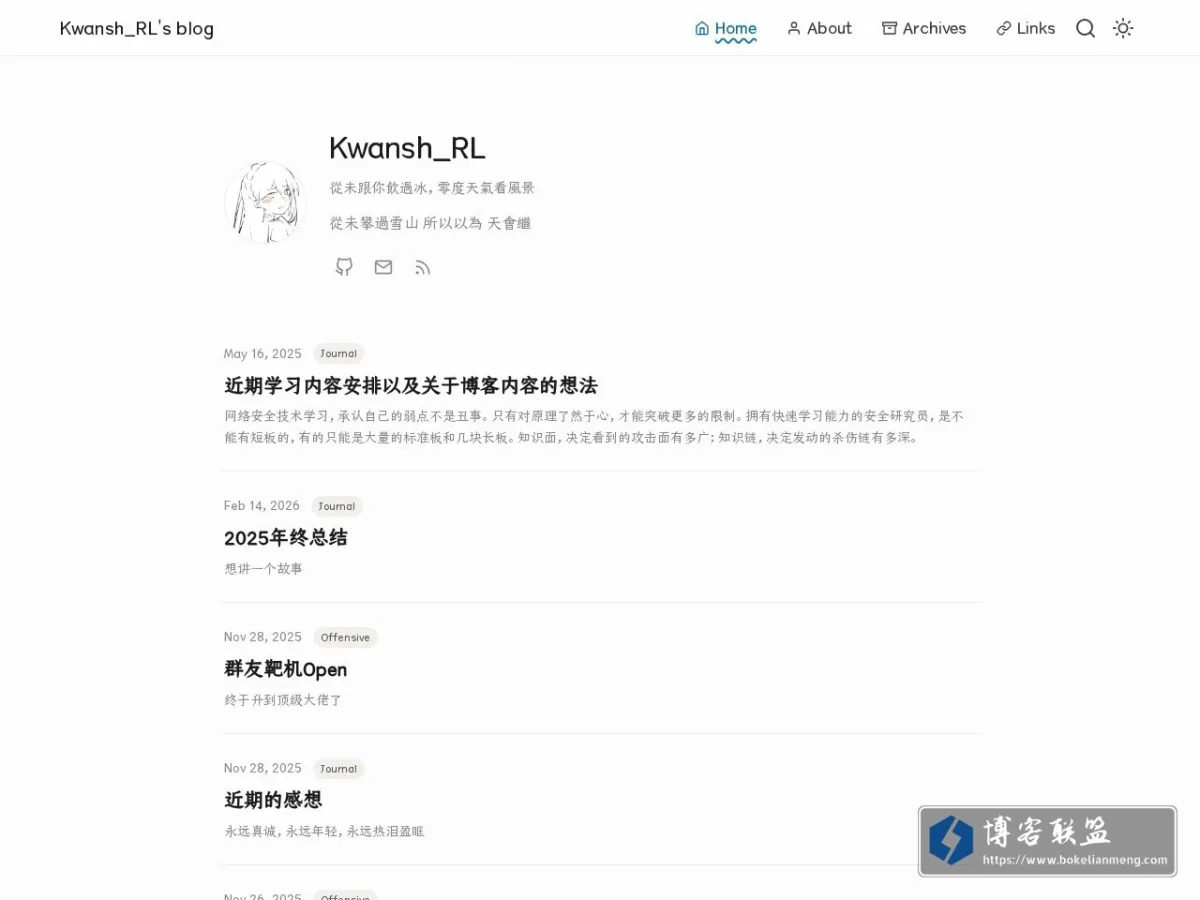Click the excerpt 想讲一个故事
This screenshot has height=900, width=1200.
264,569
